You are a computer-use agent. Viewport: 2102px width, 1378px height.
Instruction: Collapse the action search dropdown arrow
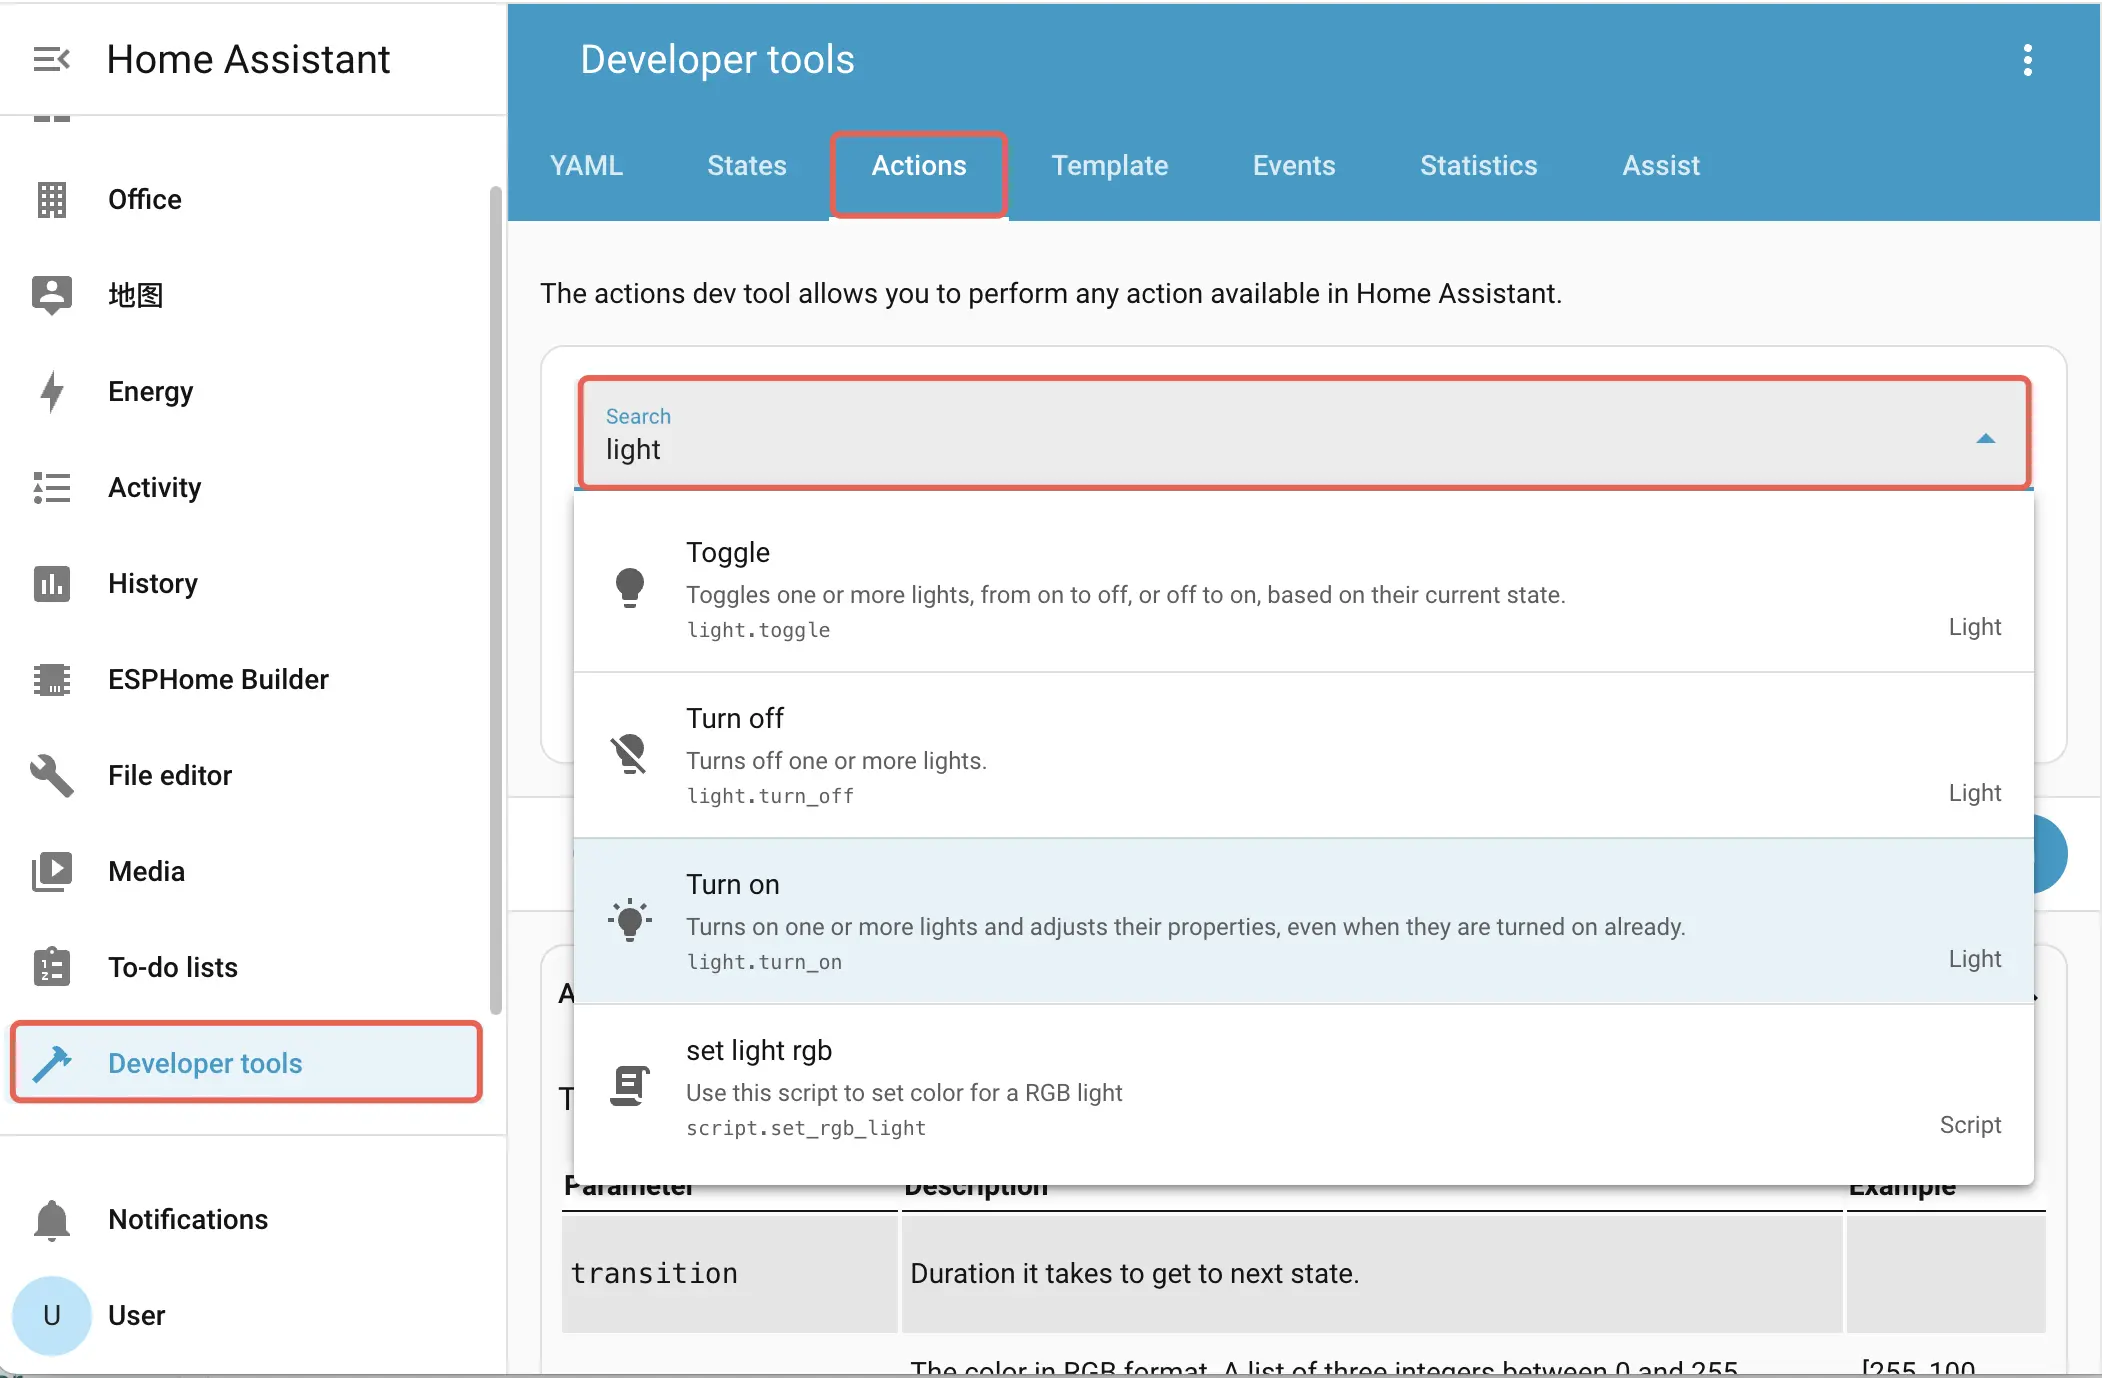[x=1985, y=438]
